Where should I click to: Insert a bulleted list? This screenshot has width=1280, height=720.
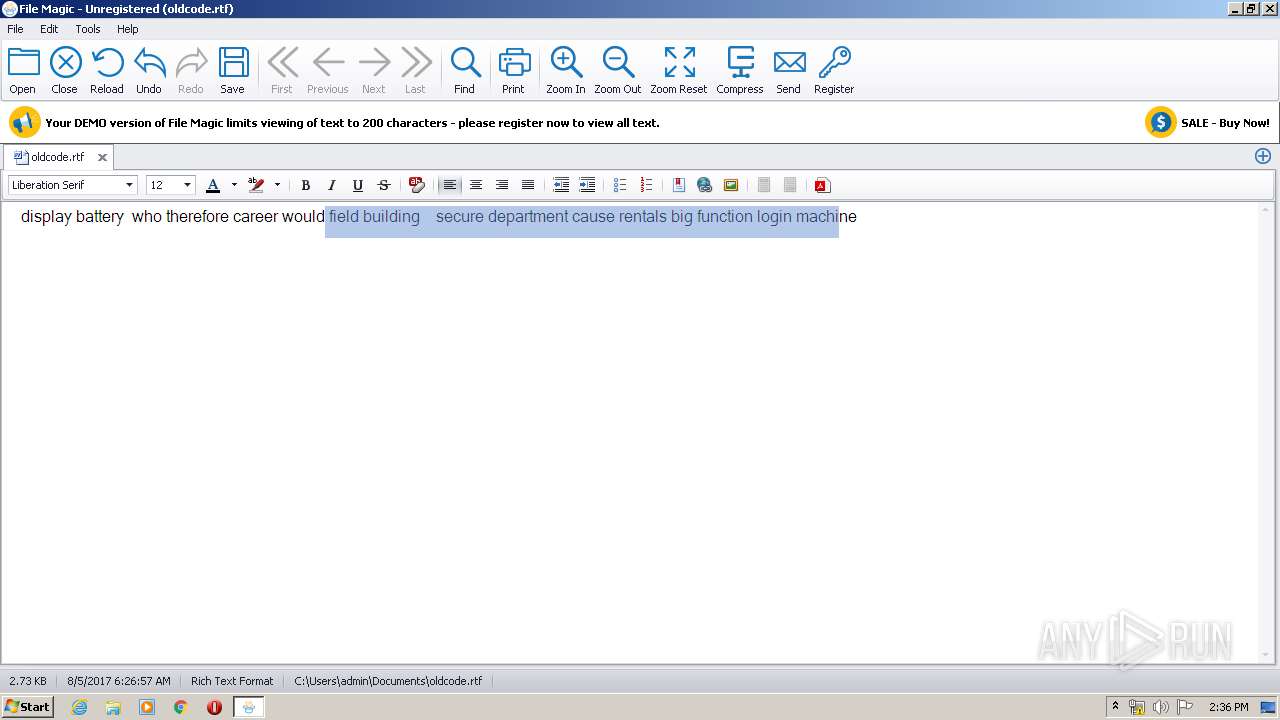coord(620,185)
